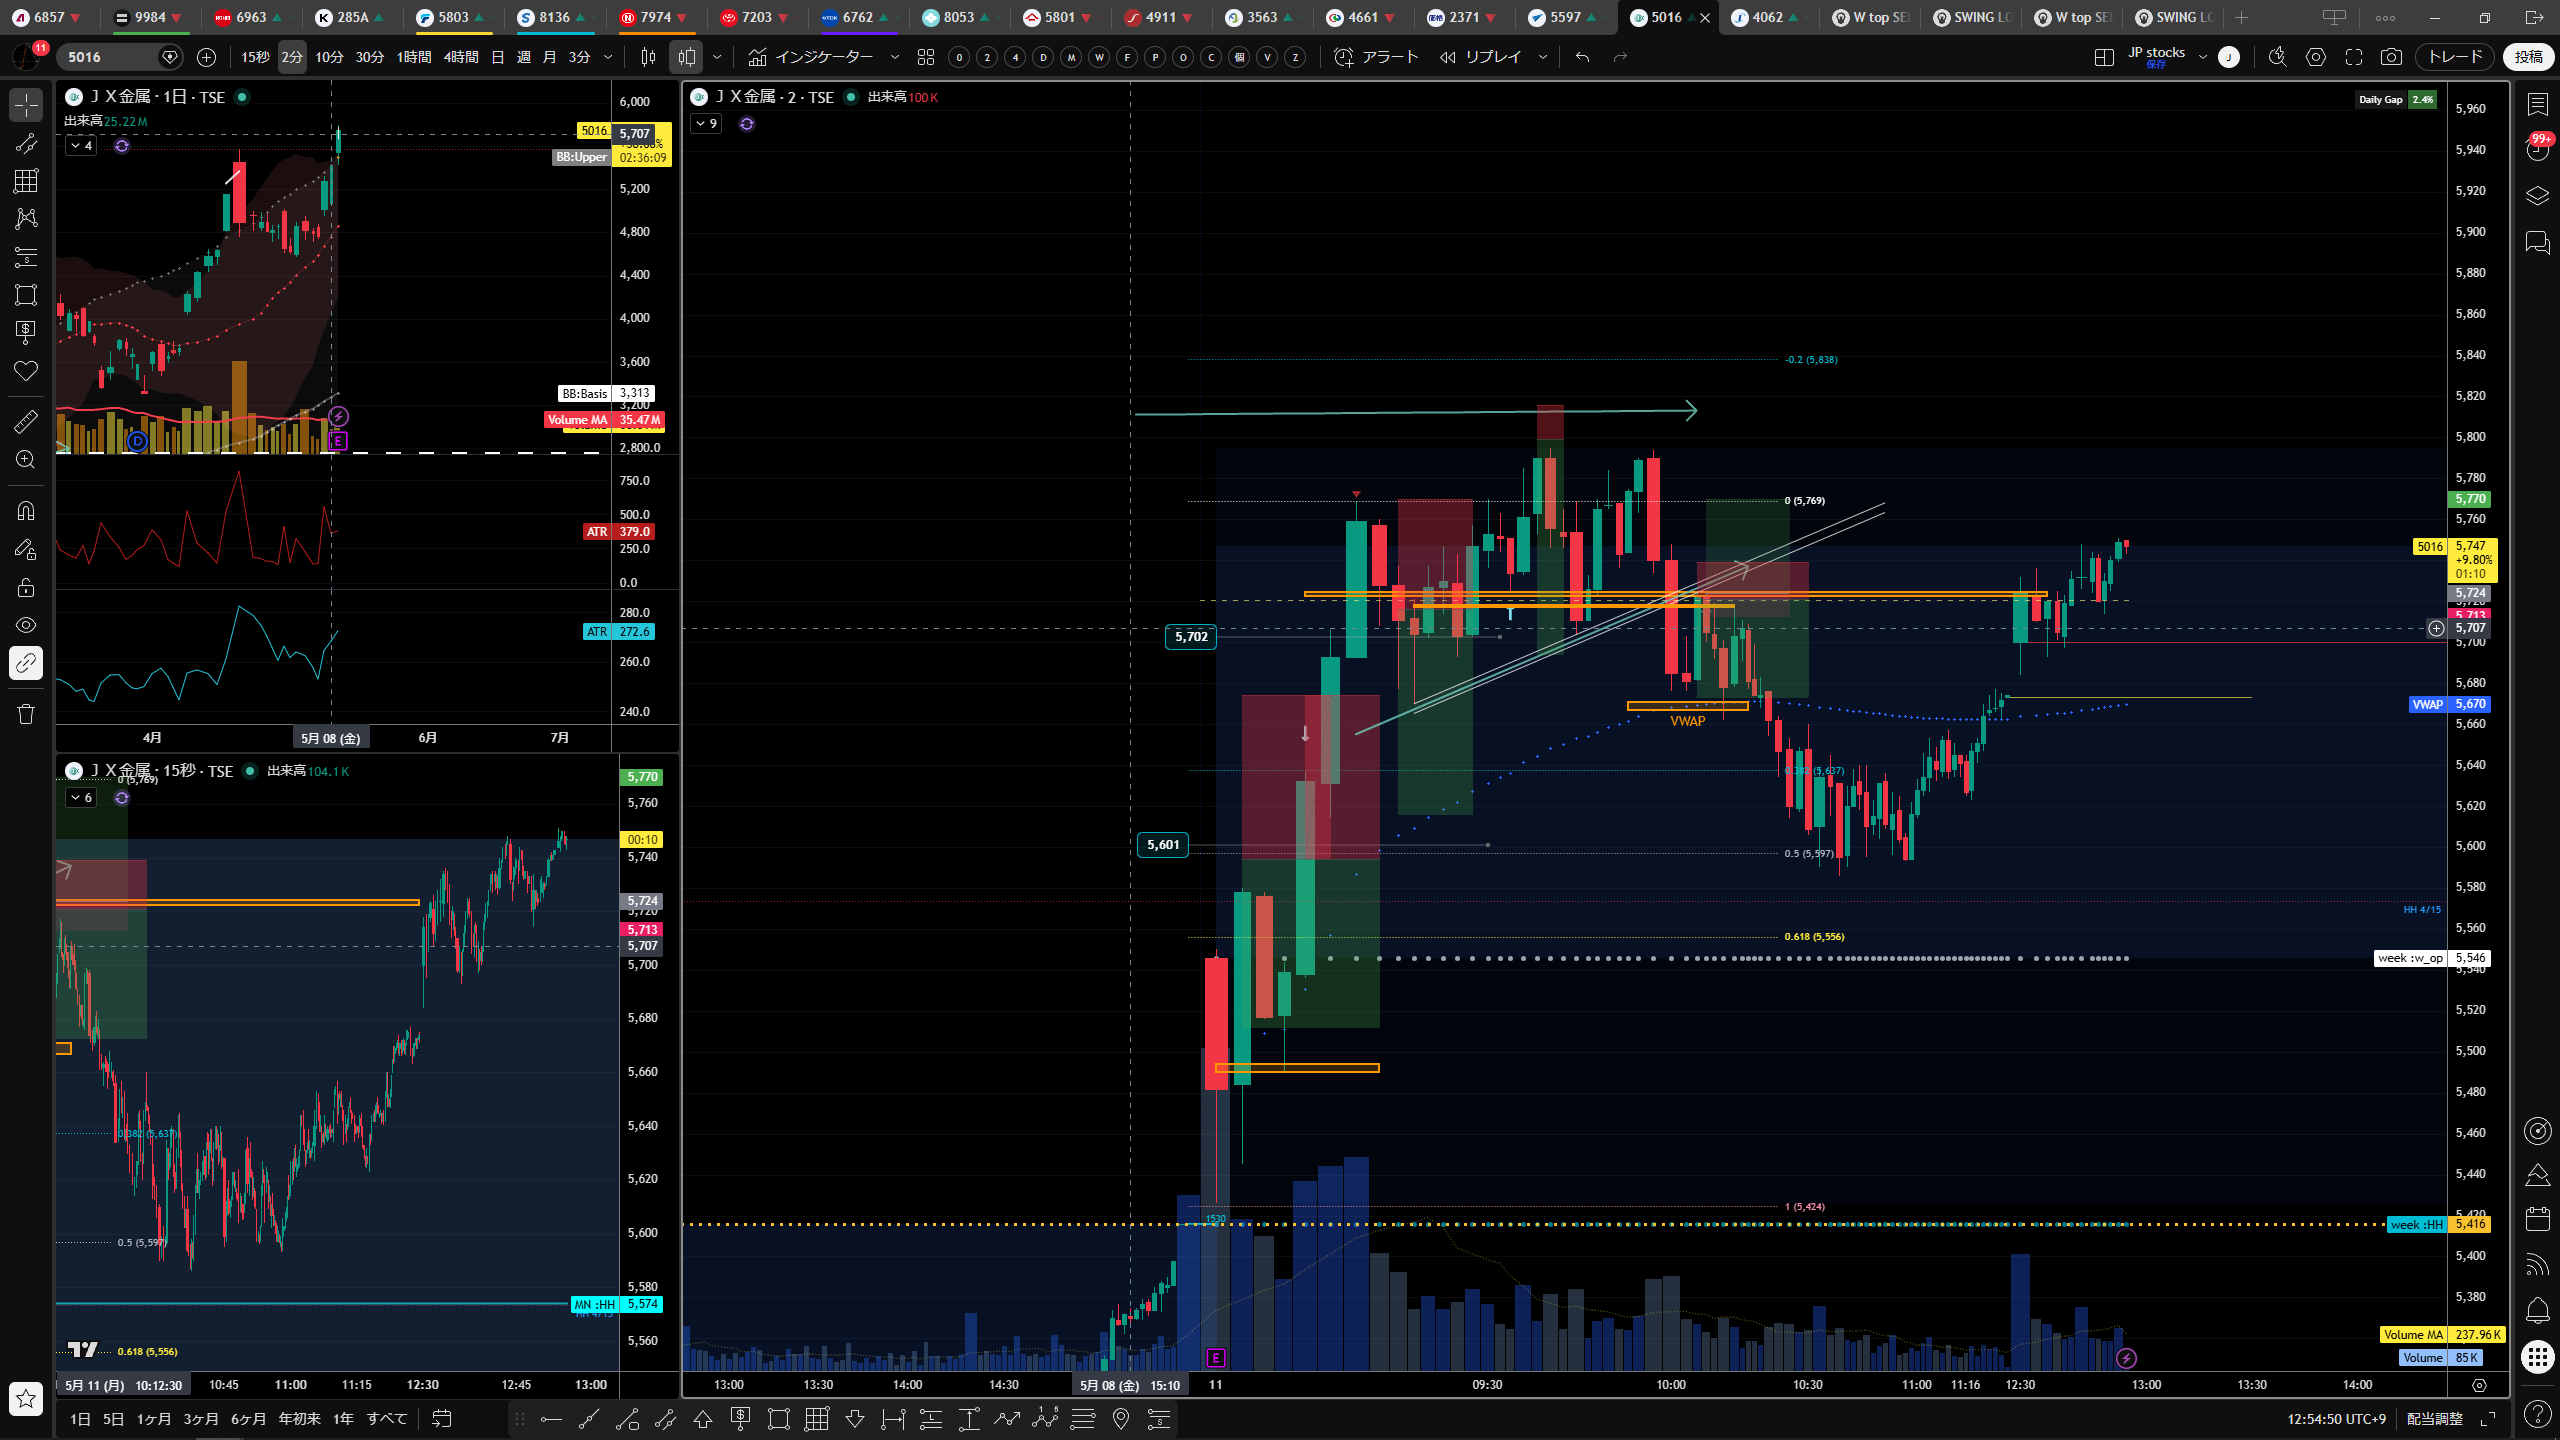Set the date range to 3ヶ月

pyautogui.click(x=200, y=1418)
